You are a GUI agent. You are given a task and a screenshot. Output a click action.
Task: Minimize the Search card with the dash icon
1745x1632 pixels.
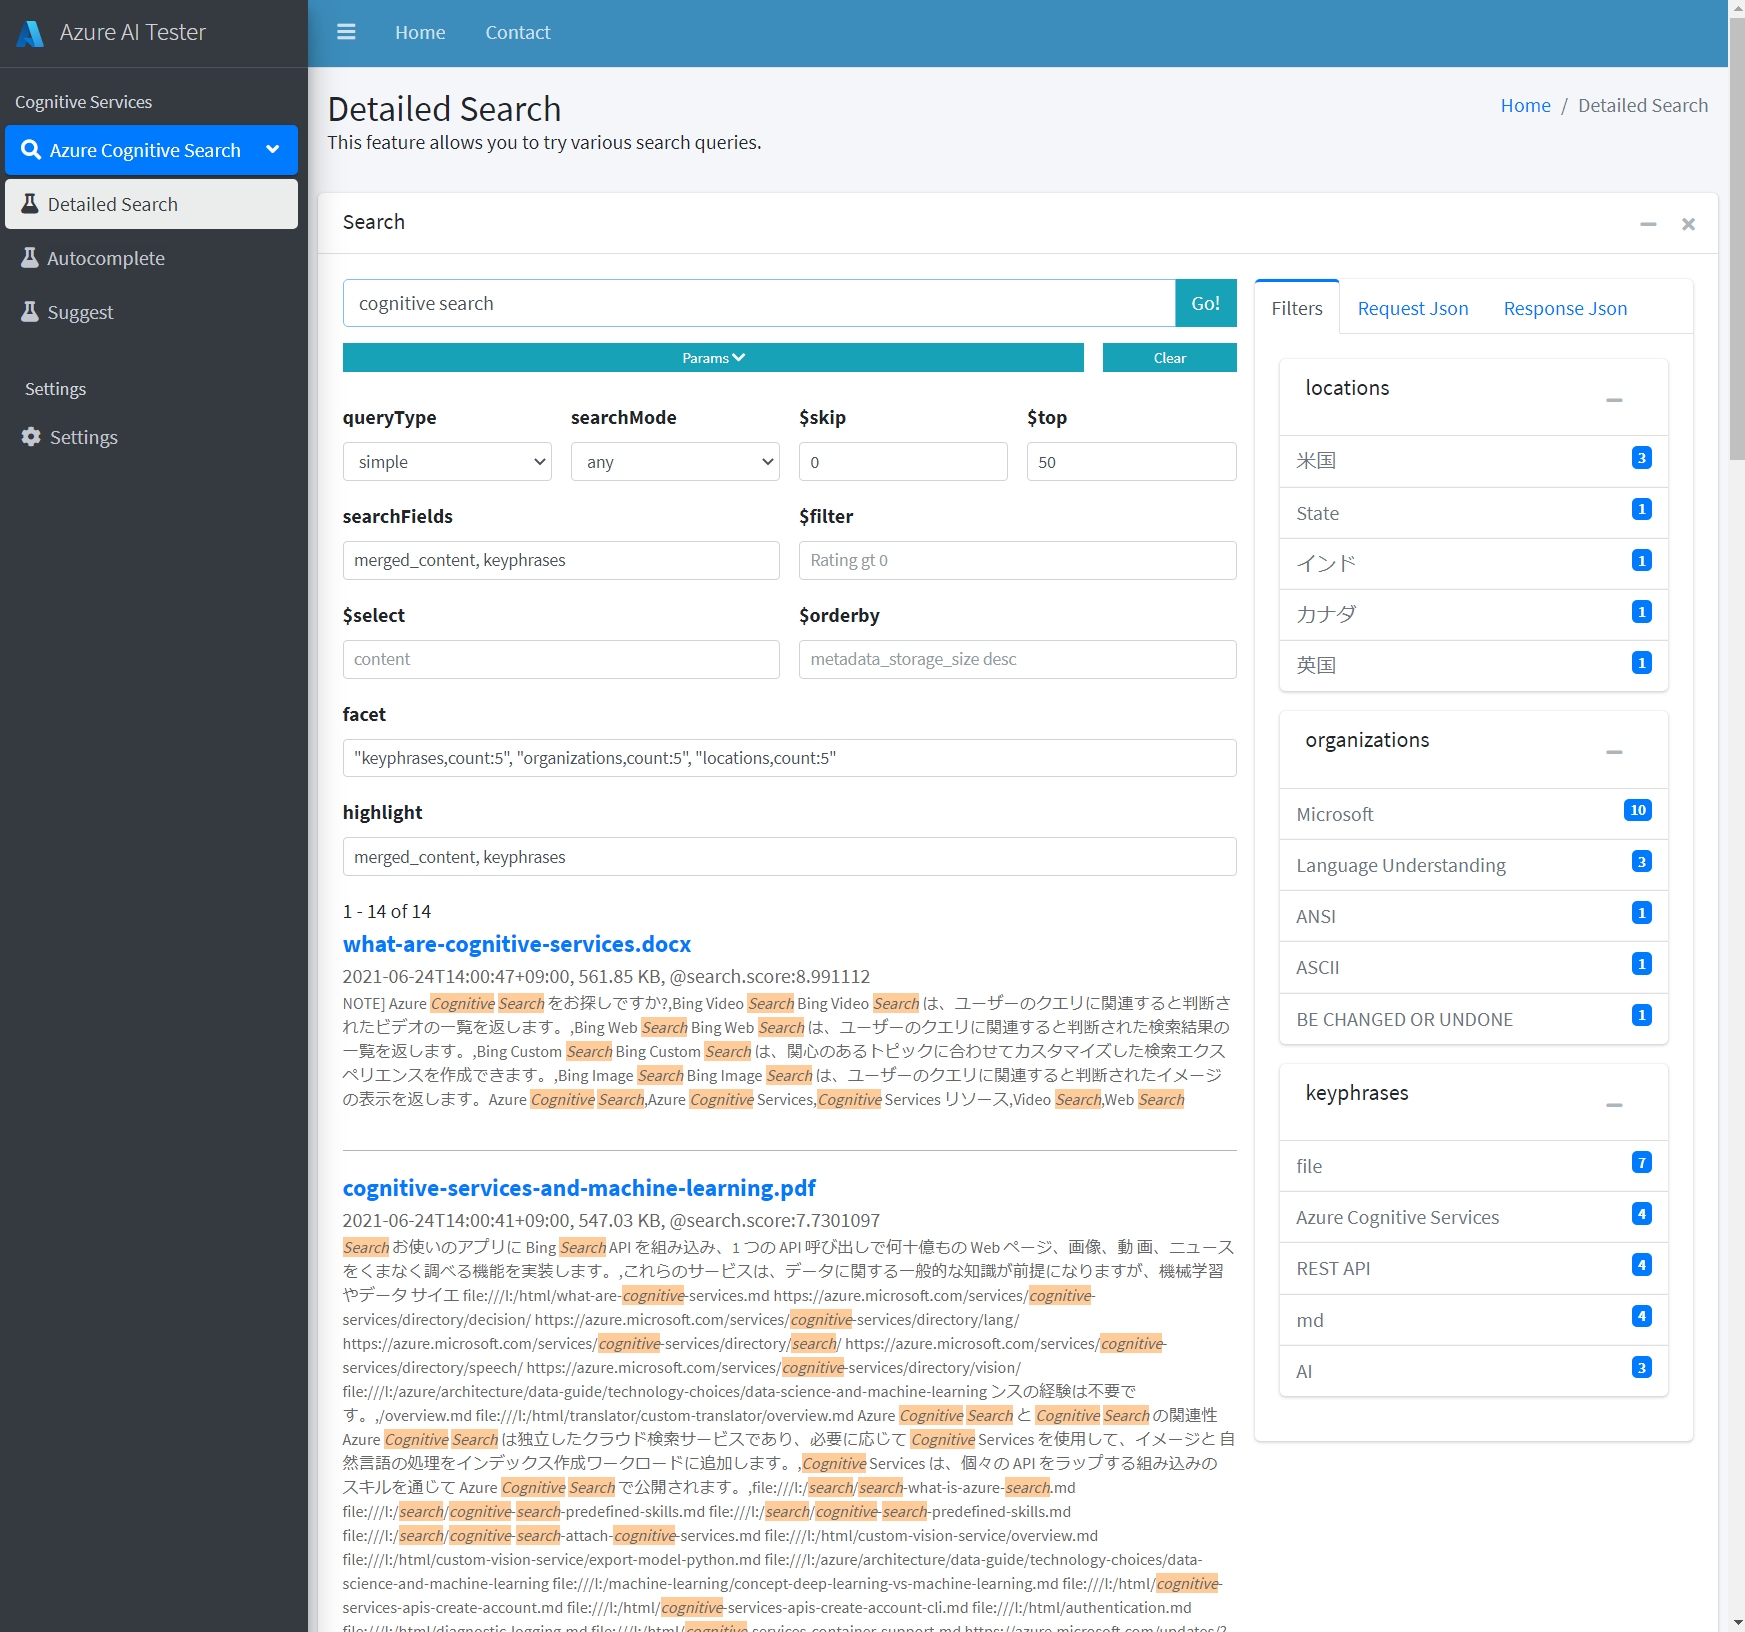[x=1648, y=224]
